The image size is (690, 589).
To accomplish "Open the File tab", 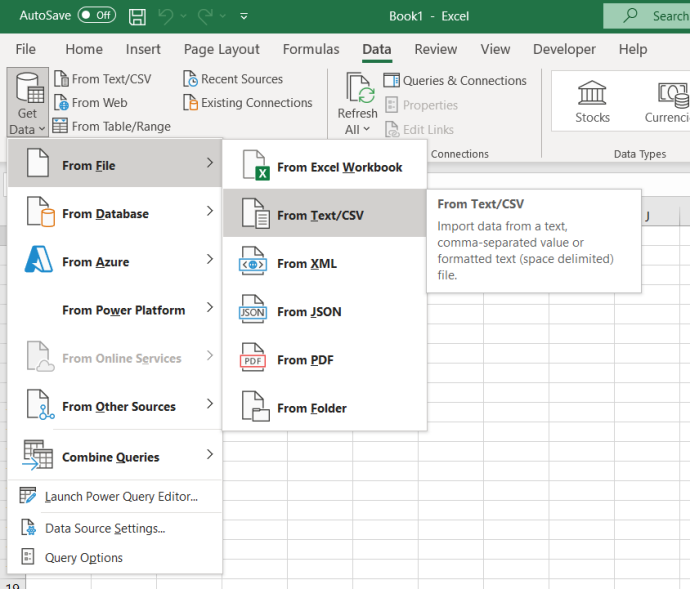I will [26, 49].
